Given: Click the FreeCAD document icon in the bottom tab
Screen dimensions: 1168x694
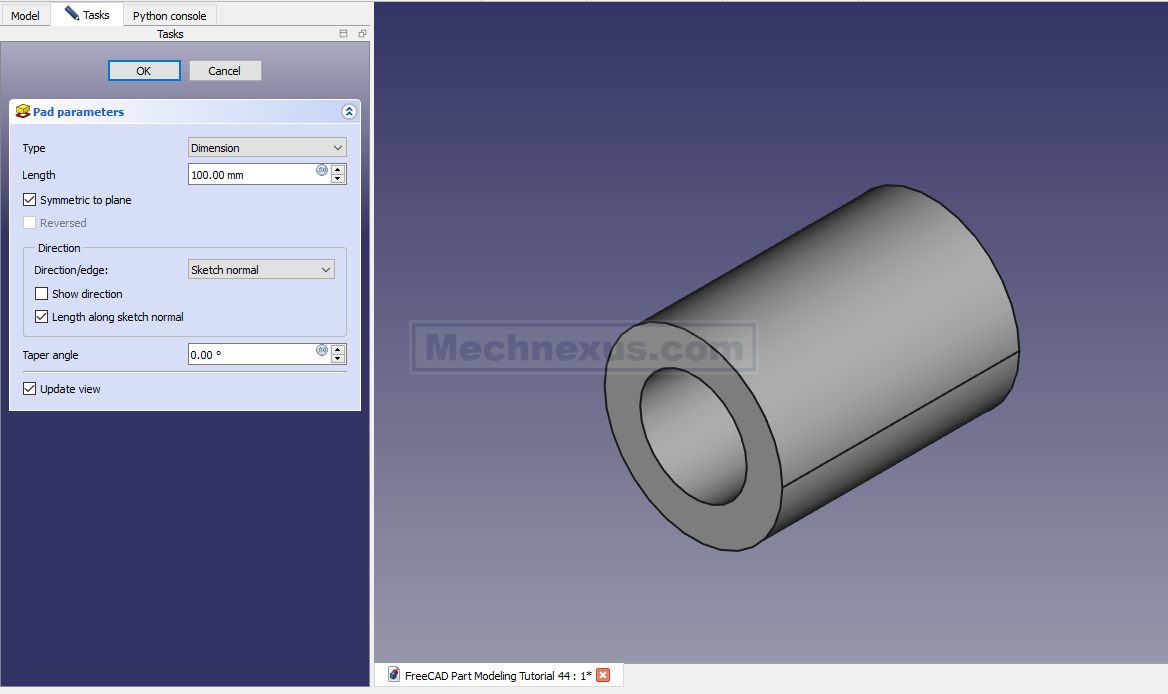Looking at the screenshot, I should point(394,675).
